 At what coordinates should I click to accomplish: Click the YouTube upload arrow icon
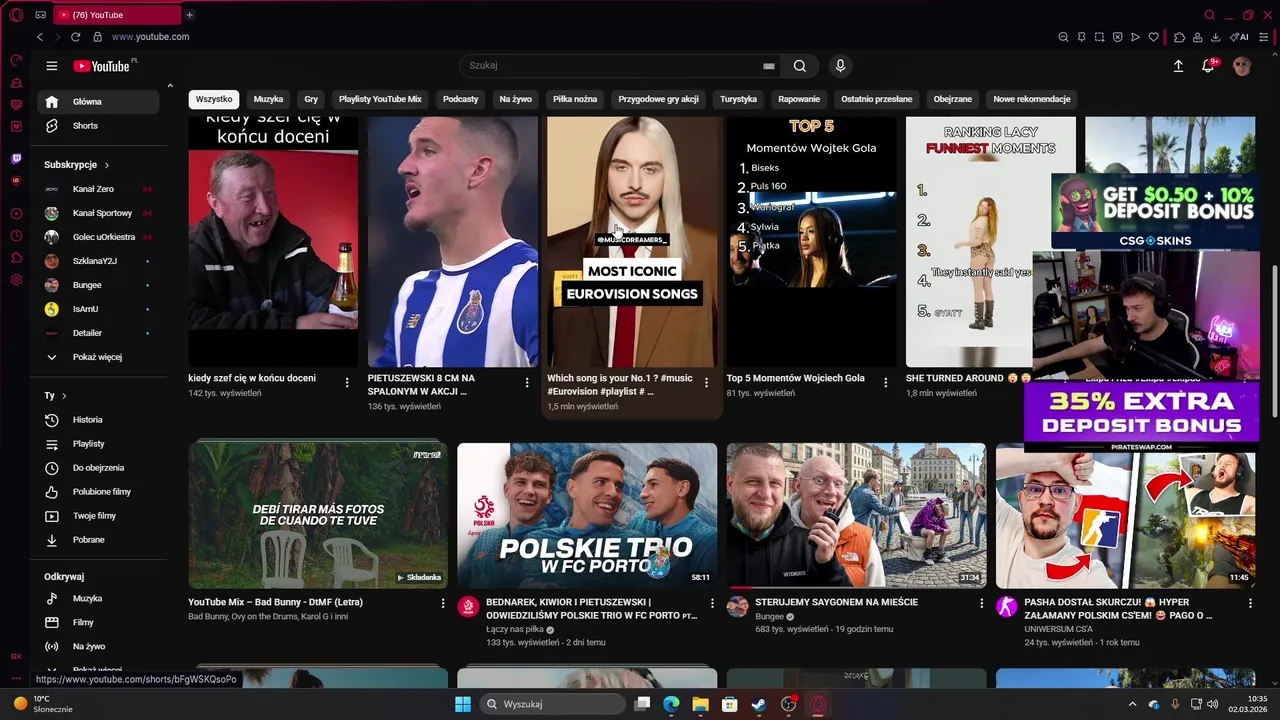pos(1178,66)
